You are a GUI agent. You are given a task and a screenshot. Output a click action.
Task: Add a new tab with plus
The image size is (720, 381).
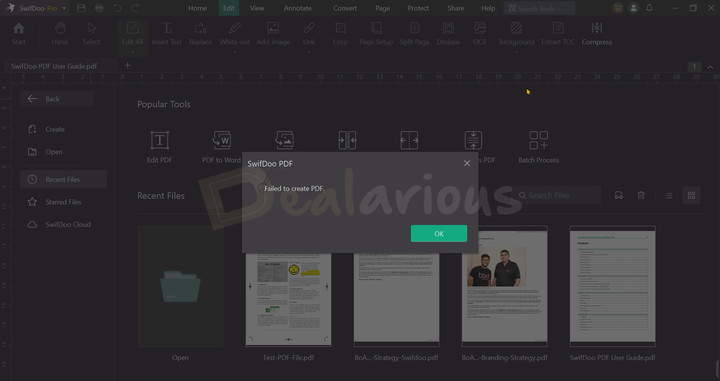coord(128,66)
